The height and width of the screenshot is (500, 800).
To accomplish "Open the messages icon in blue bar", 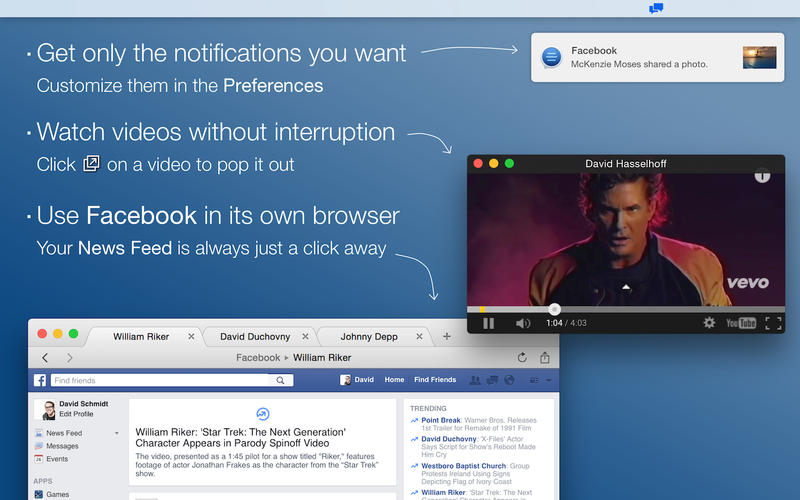I will (492, 380).
